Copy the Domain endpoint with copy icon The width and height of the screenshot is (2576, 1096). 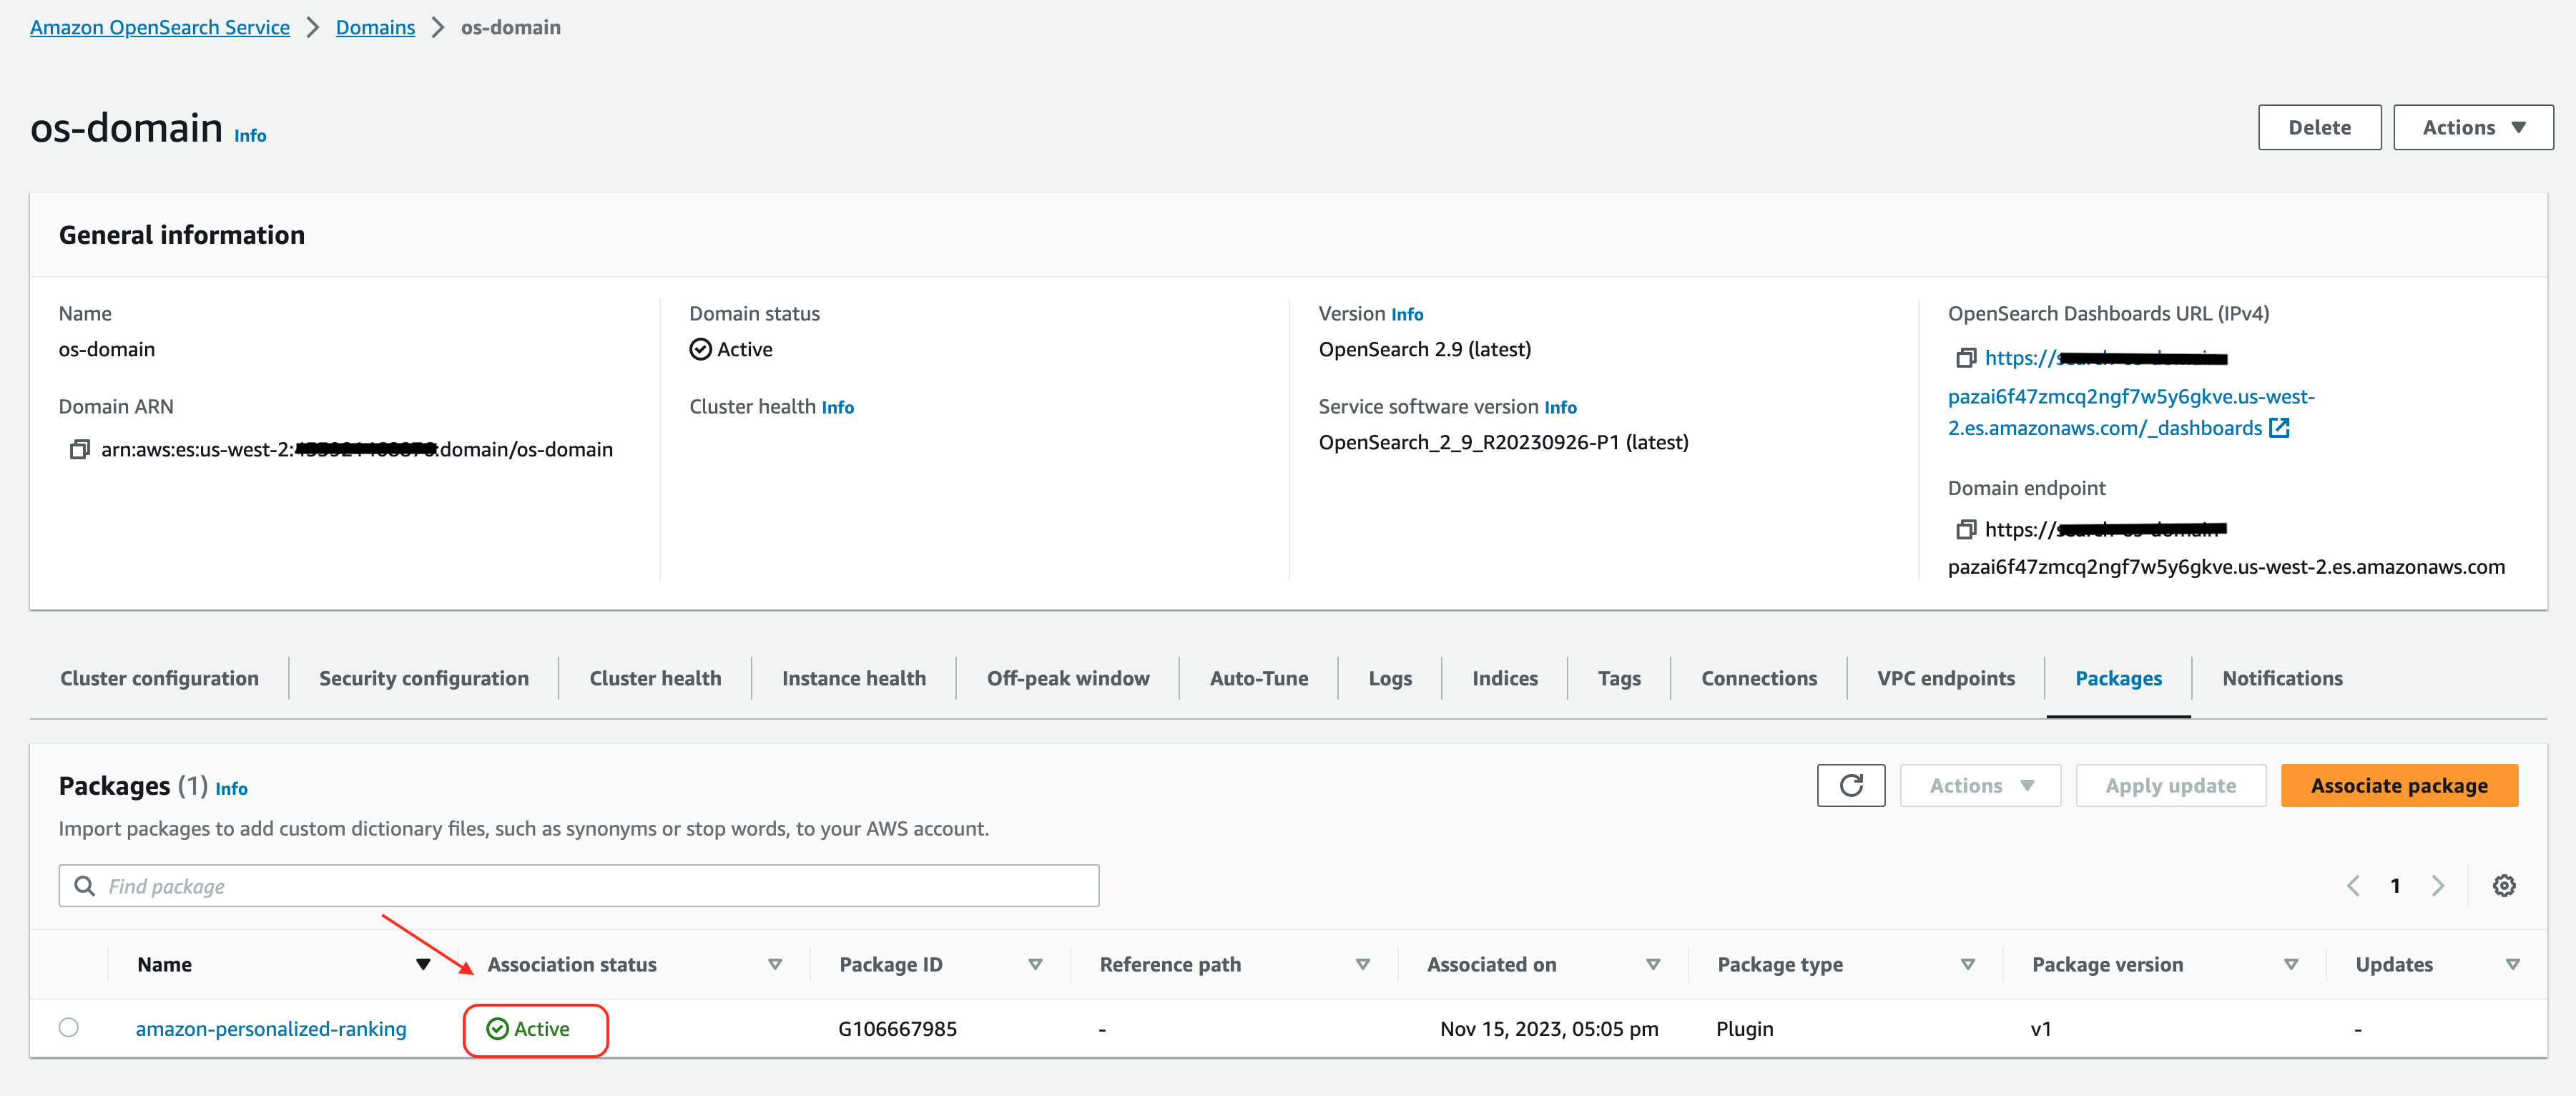[1966, 529]
